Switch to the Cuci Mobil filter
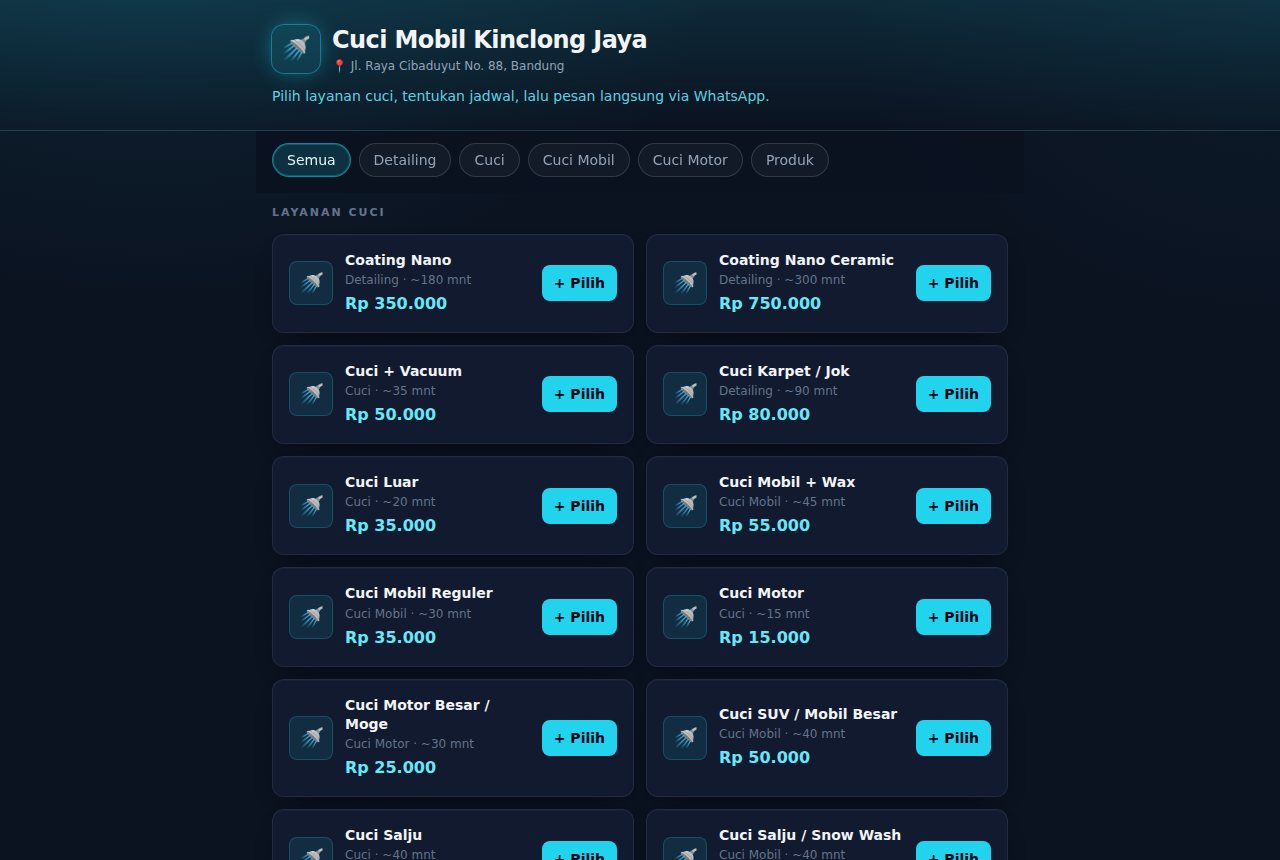 pos(579,160)
